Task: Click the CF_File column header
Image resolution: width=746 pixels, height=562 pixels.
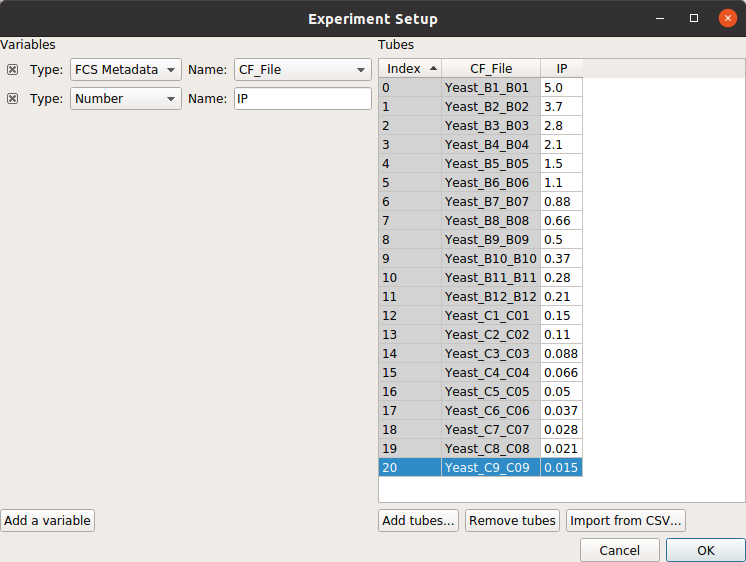Action: click(491, 69)
